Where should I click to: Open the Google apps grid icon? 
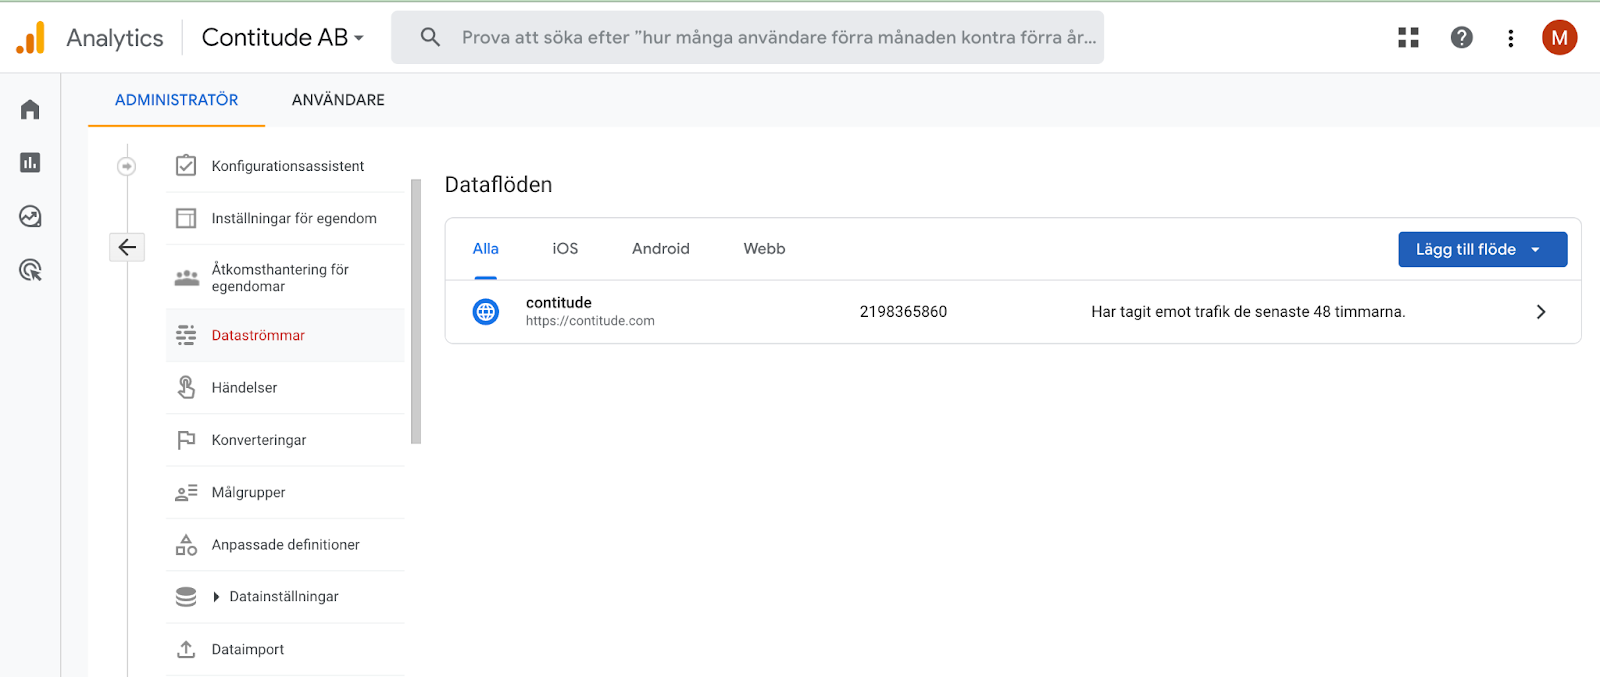1408,38
